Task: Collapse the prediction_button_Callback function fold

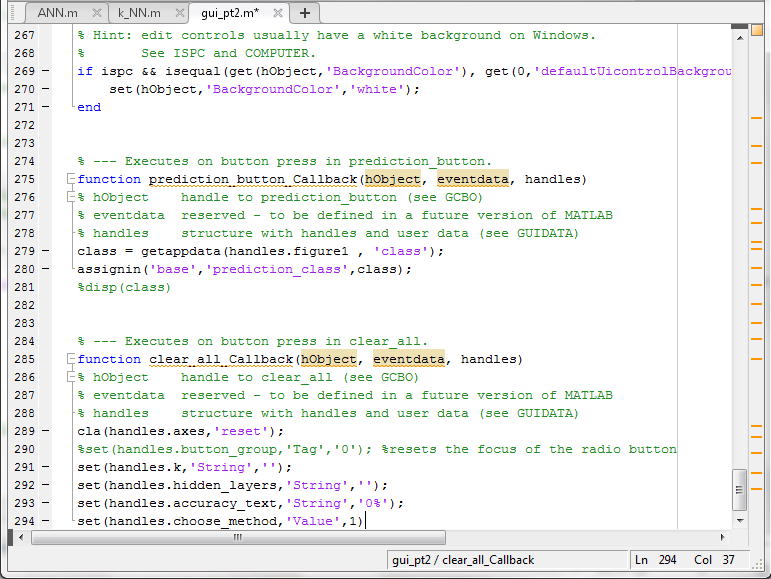Action: pos(71,179)
